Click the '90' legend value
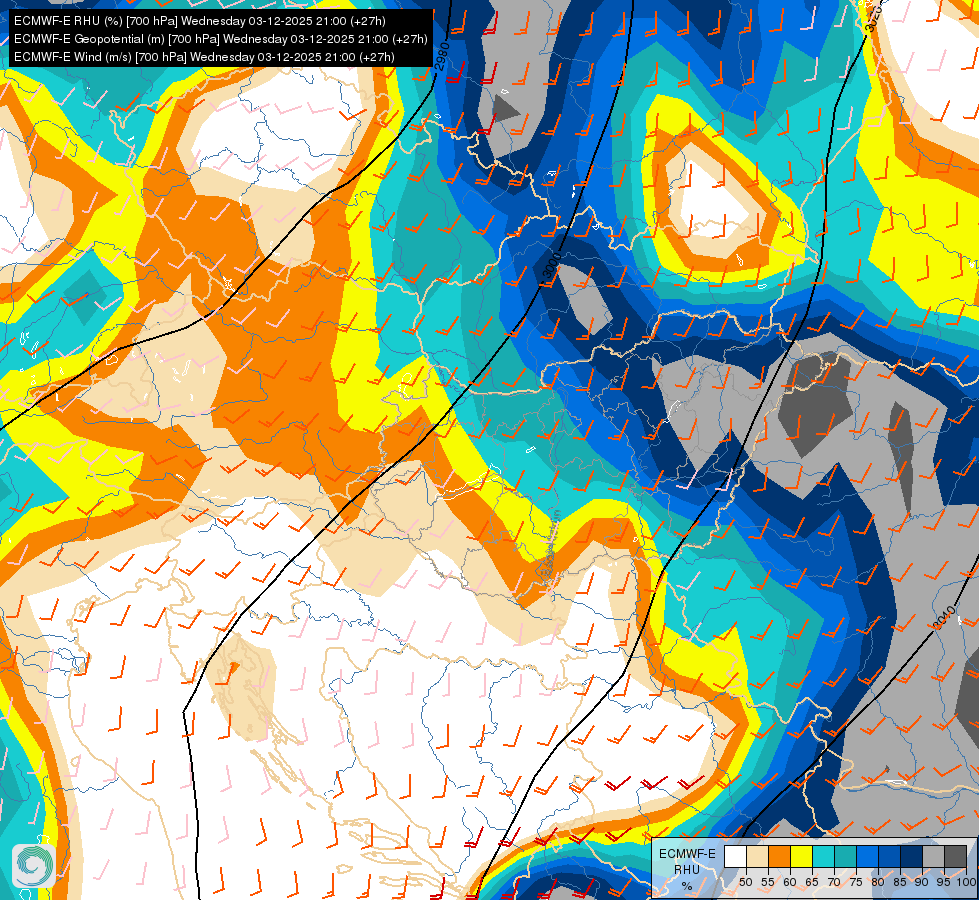The image size is (979, 900). click(x=922, y=882)
